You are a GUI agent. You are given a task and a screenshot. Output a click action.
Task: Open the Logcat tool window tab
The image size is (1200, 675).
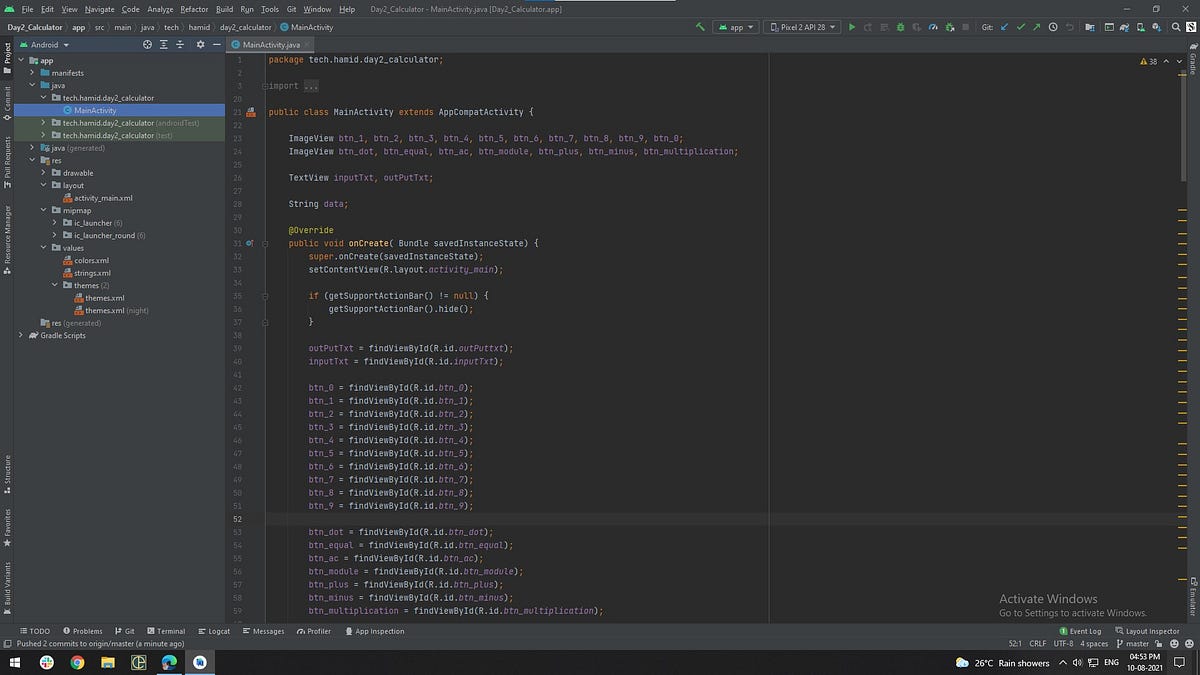pos(215,631)
